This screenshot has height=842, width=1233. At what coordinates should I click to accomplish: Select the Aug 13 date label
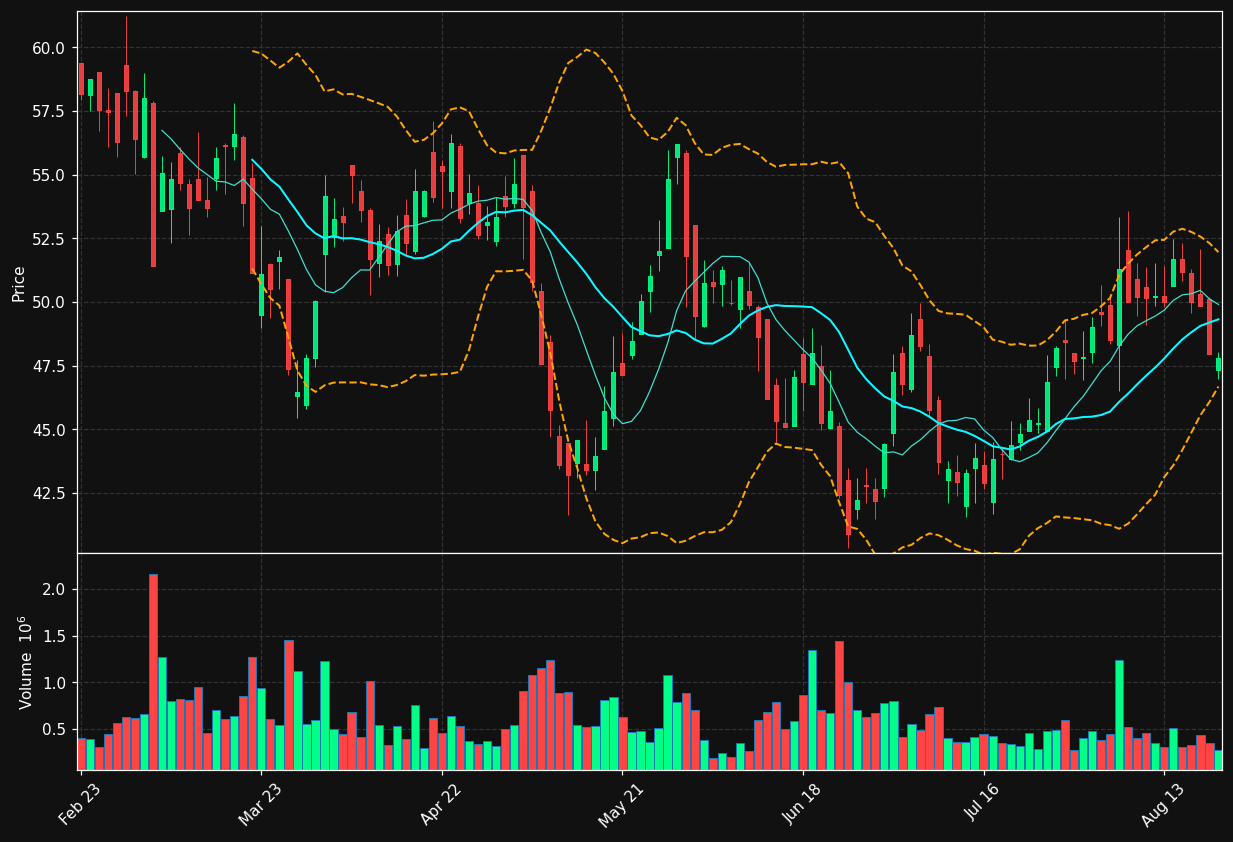1161,804
